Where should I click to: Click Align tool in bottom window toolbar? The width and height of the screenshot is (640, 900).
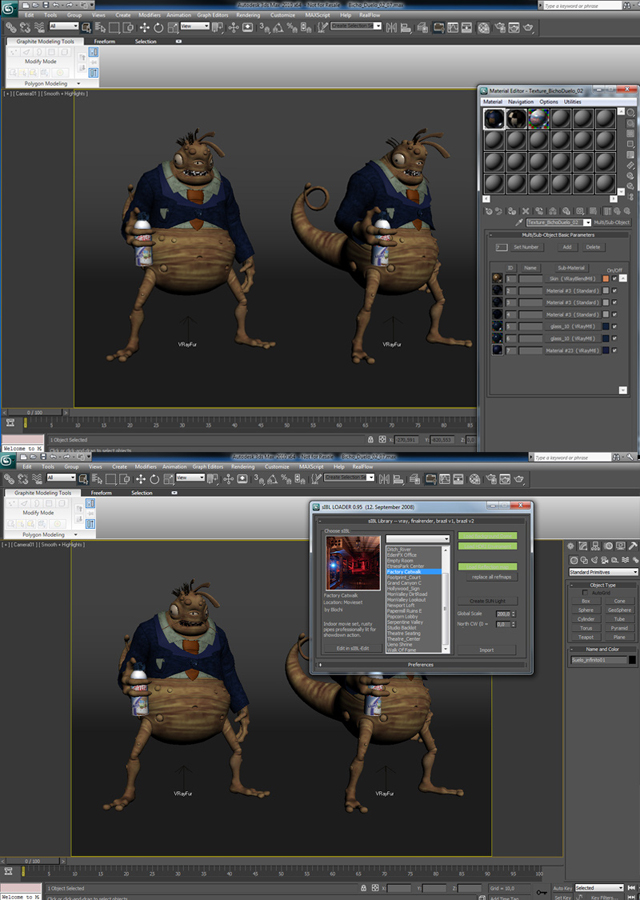tap(398, 479)
